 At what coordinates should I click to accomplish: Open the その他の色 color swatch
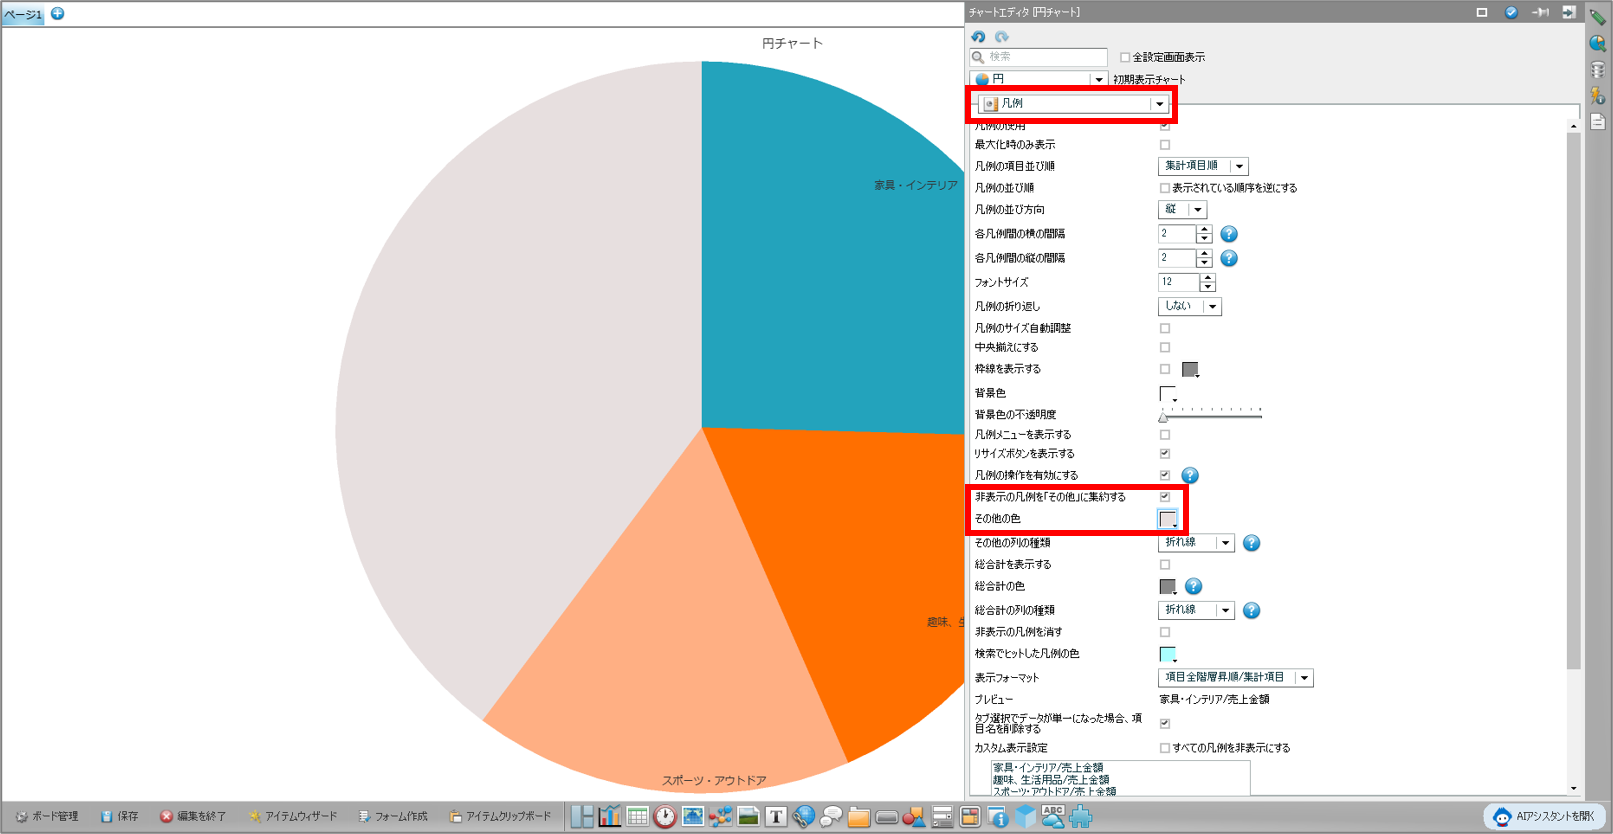coord(1167,519)
